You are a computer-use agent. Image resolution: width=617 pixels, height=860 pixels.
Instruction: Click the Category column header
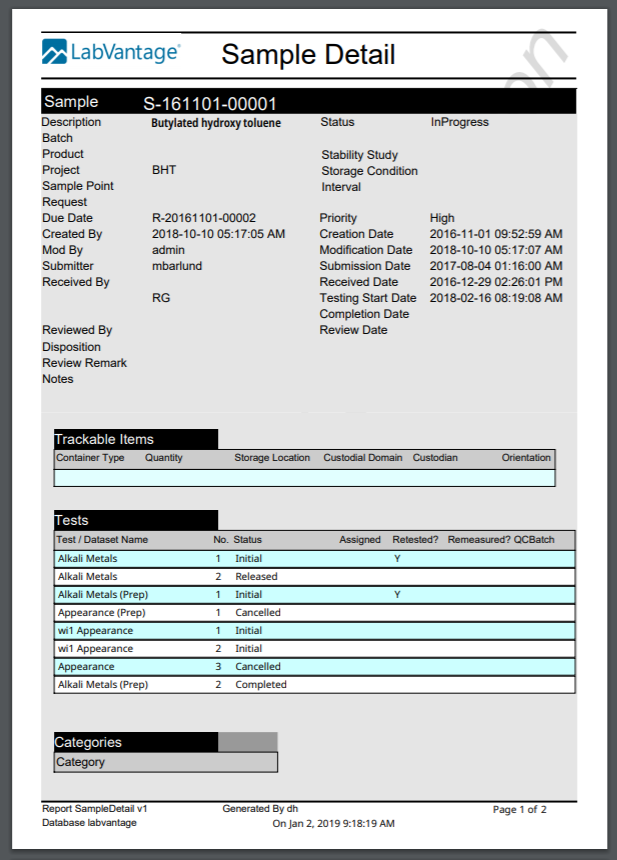166,762
